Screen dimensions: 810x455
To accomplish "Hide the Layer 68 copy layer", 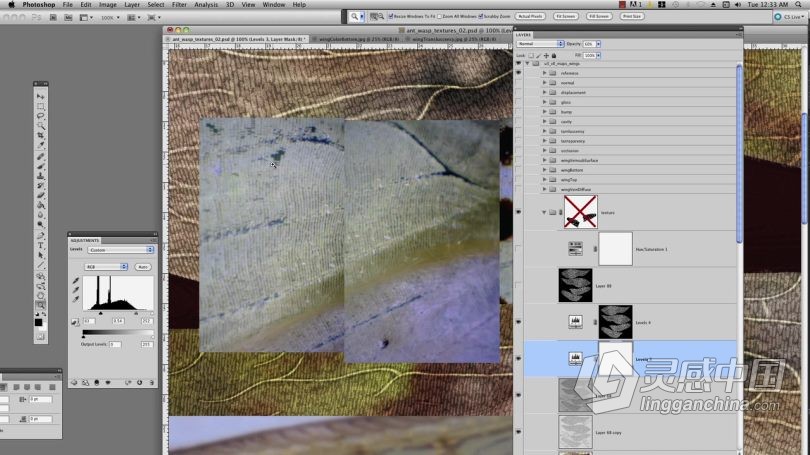I will click(519, 432).
